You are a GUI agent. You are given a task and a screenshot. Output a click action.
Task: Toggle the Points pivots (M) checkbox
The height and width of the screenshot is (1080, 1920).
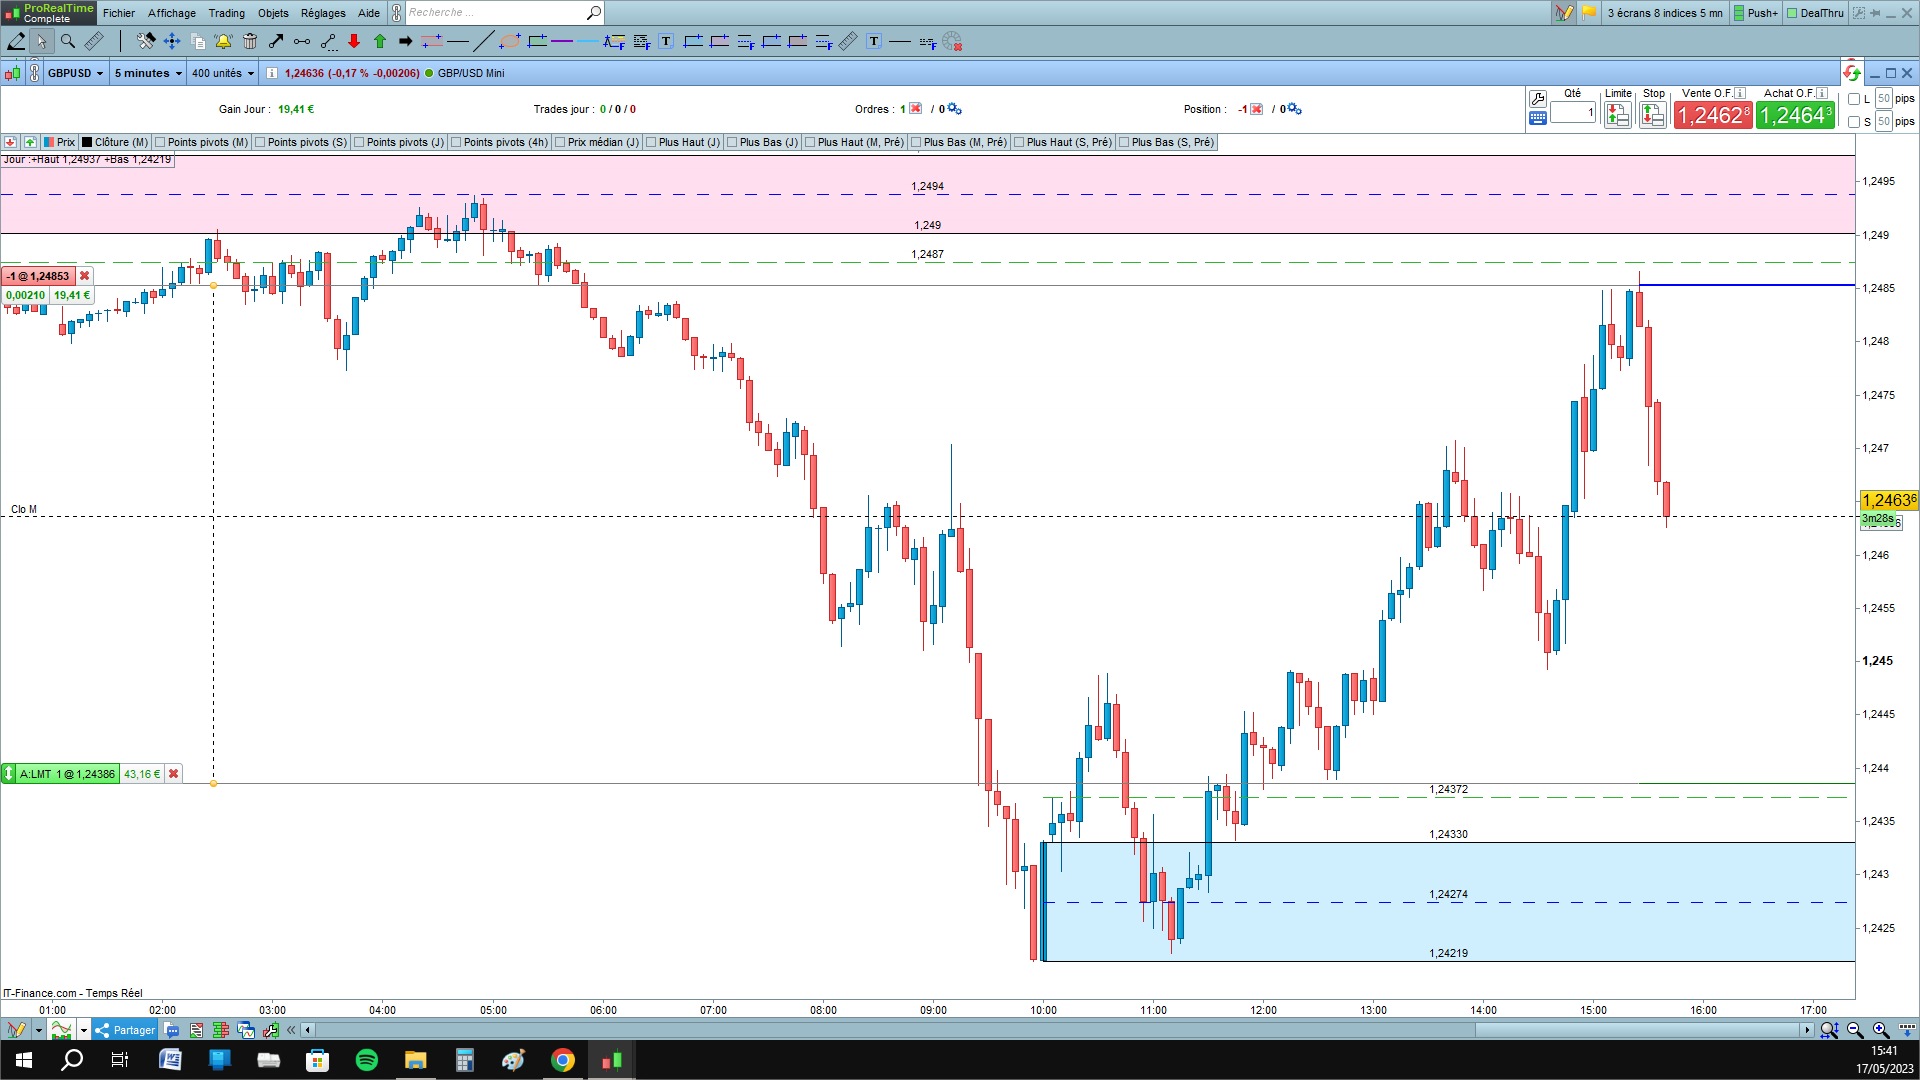pyautogui.click(x=160, y=142)
